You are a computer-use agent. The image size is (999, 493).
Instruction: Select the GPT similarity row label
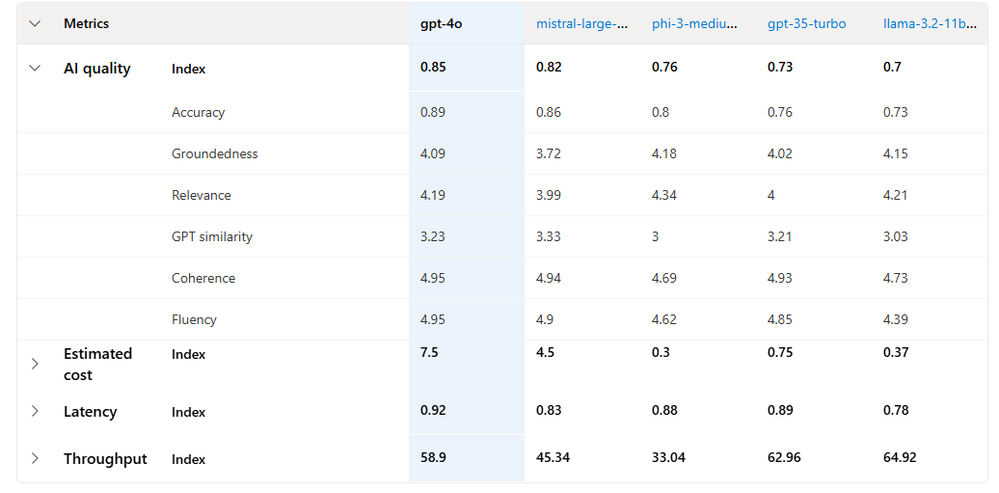[x=212, y=236]
